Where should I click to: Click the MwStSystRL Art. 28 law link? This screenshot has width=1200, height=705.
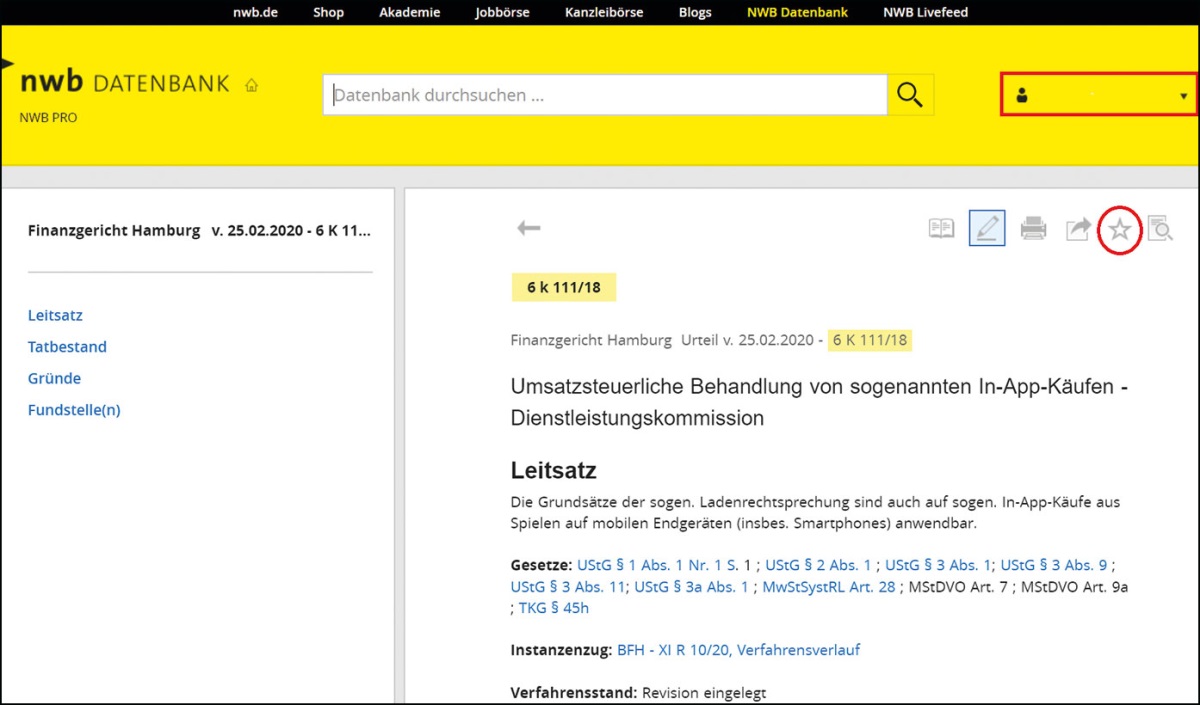click(829, 587)
